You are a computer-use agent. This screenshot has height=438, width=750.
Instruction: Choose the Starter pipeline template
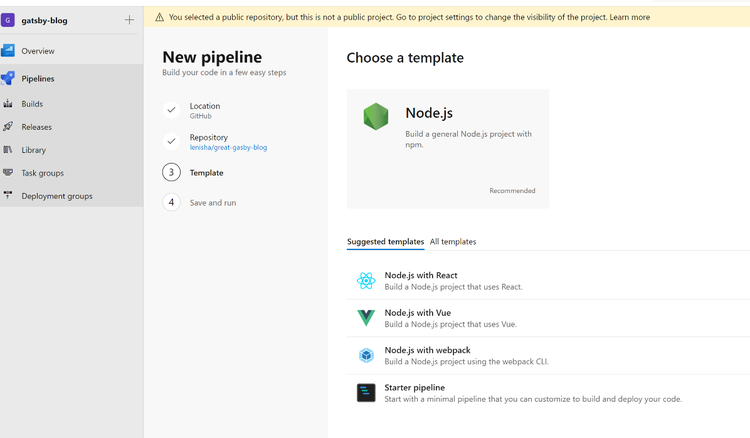click(x=548, y=393)
